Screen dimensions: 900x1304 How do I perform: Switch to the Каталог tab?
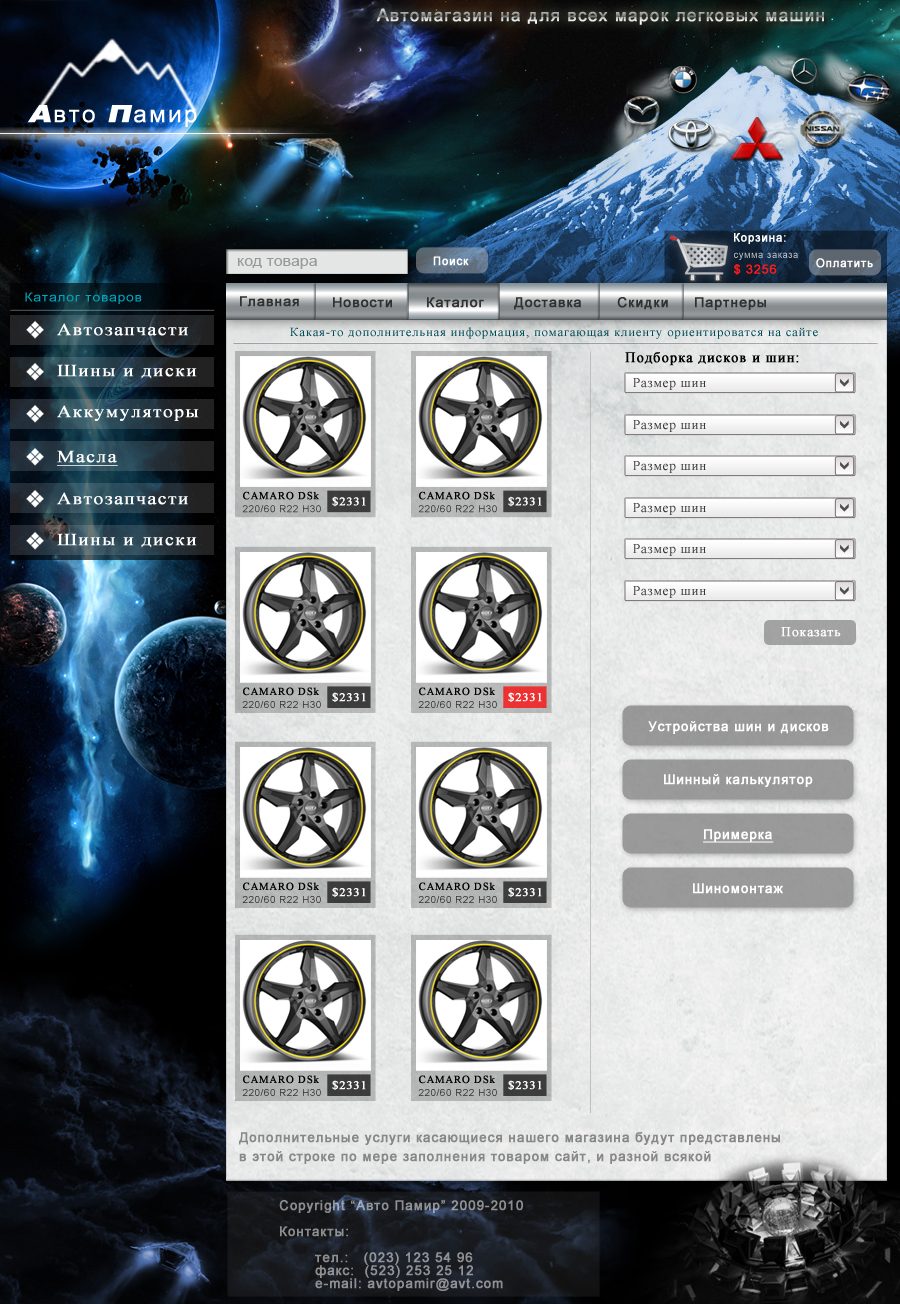pyautogui.click(x=454, y=302)
